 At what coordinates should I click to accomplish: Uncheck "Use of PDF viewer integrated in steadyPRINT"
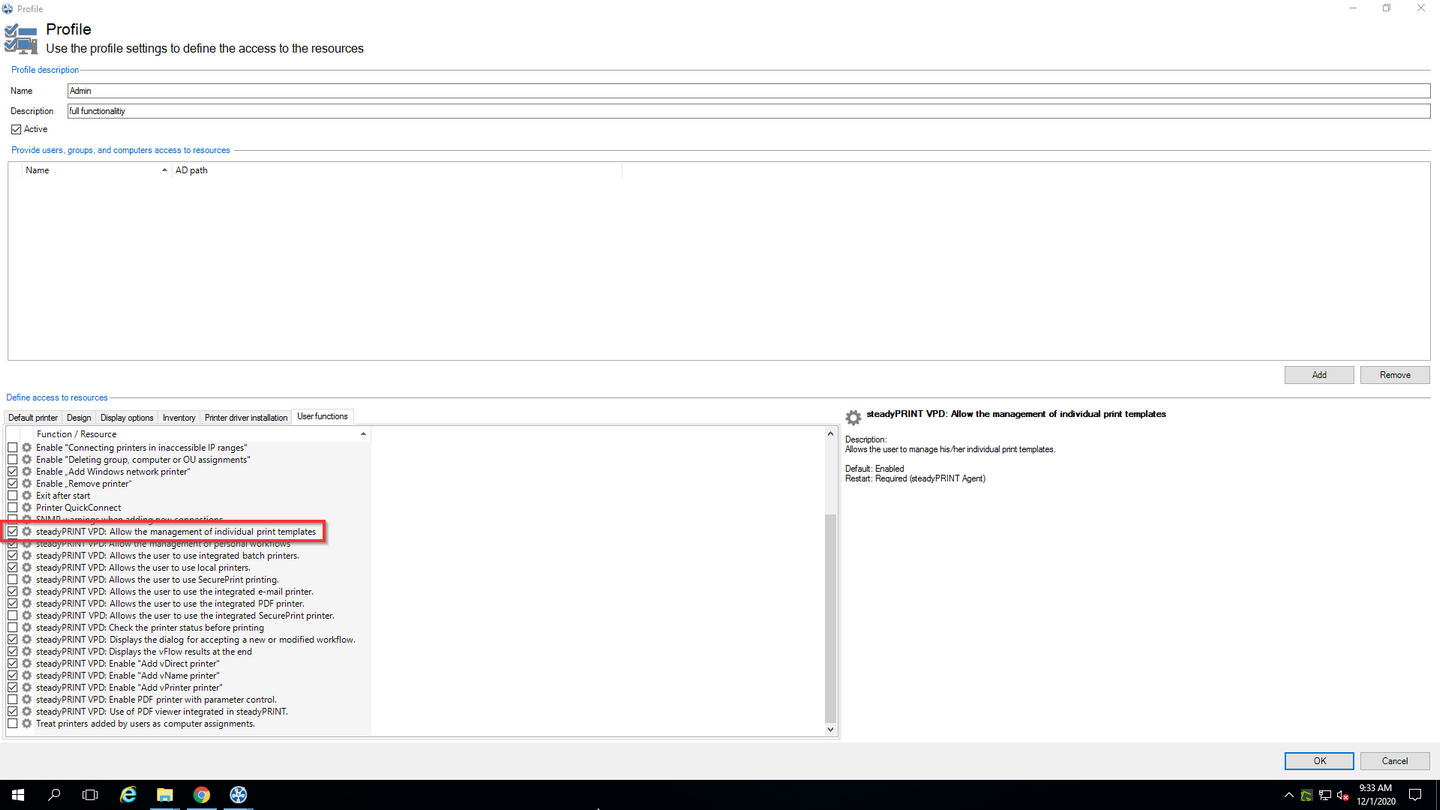pos(13,712)
